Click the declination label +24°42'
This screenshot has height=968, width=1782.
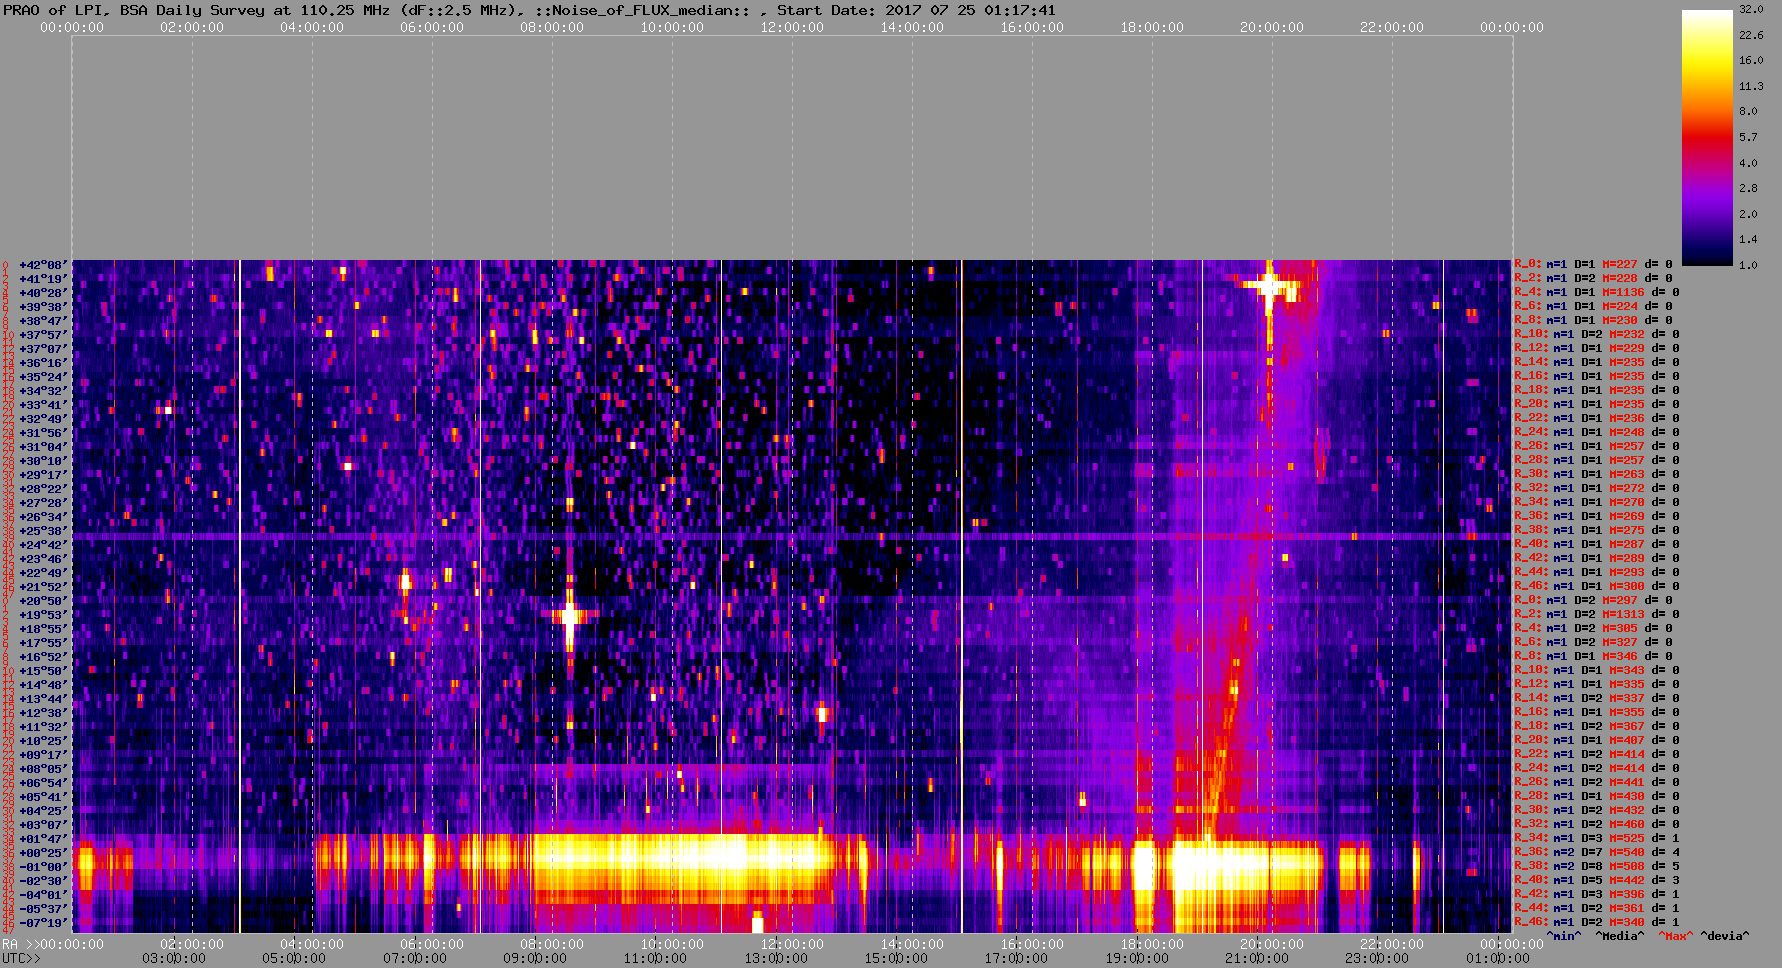coord(43,545)
